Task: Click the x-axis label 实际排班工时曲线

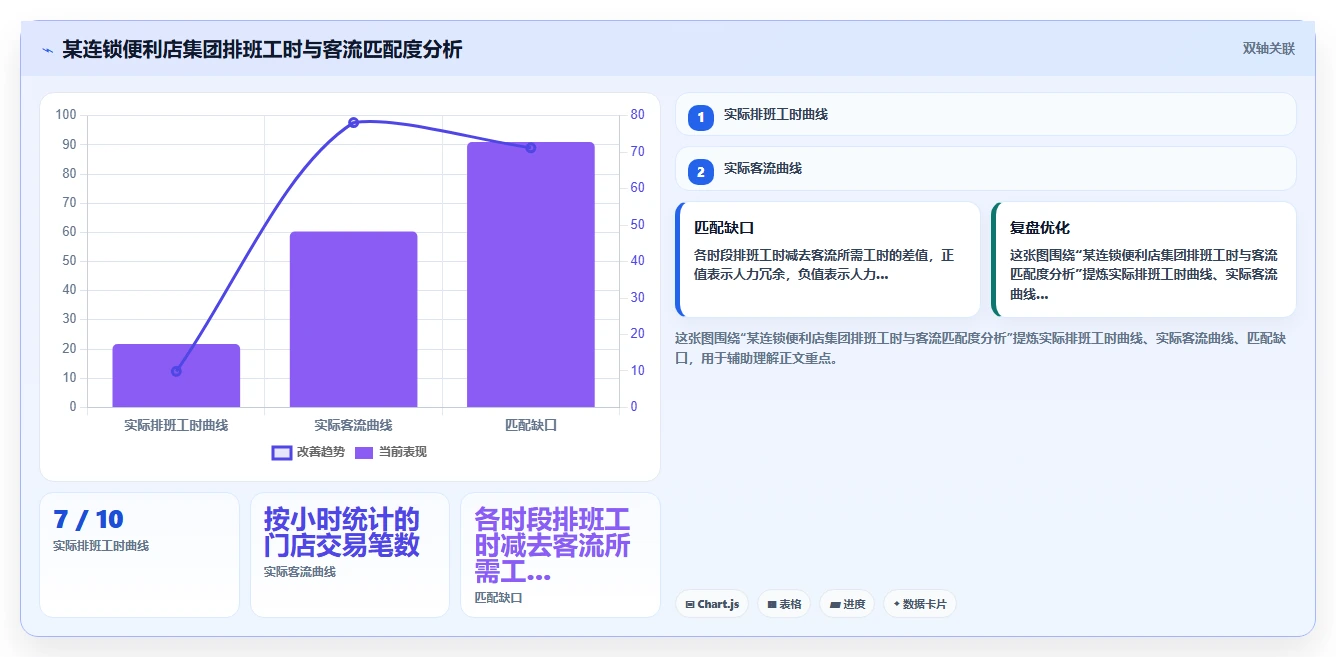Action: 176,425
